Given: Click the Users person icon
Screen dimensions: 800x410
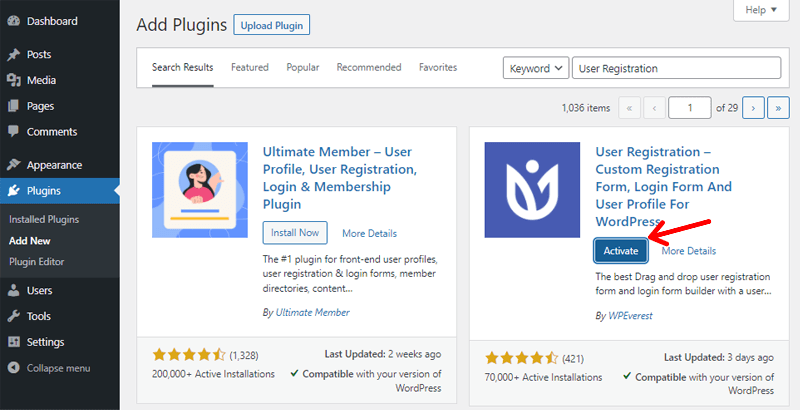Looking at the screenshot, I should click(14, 291).
